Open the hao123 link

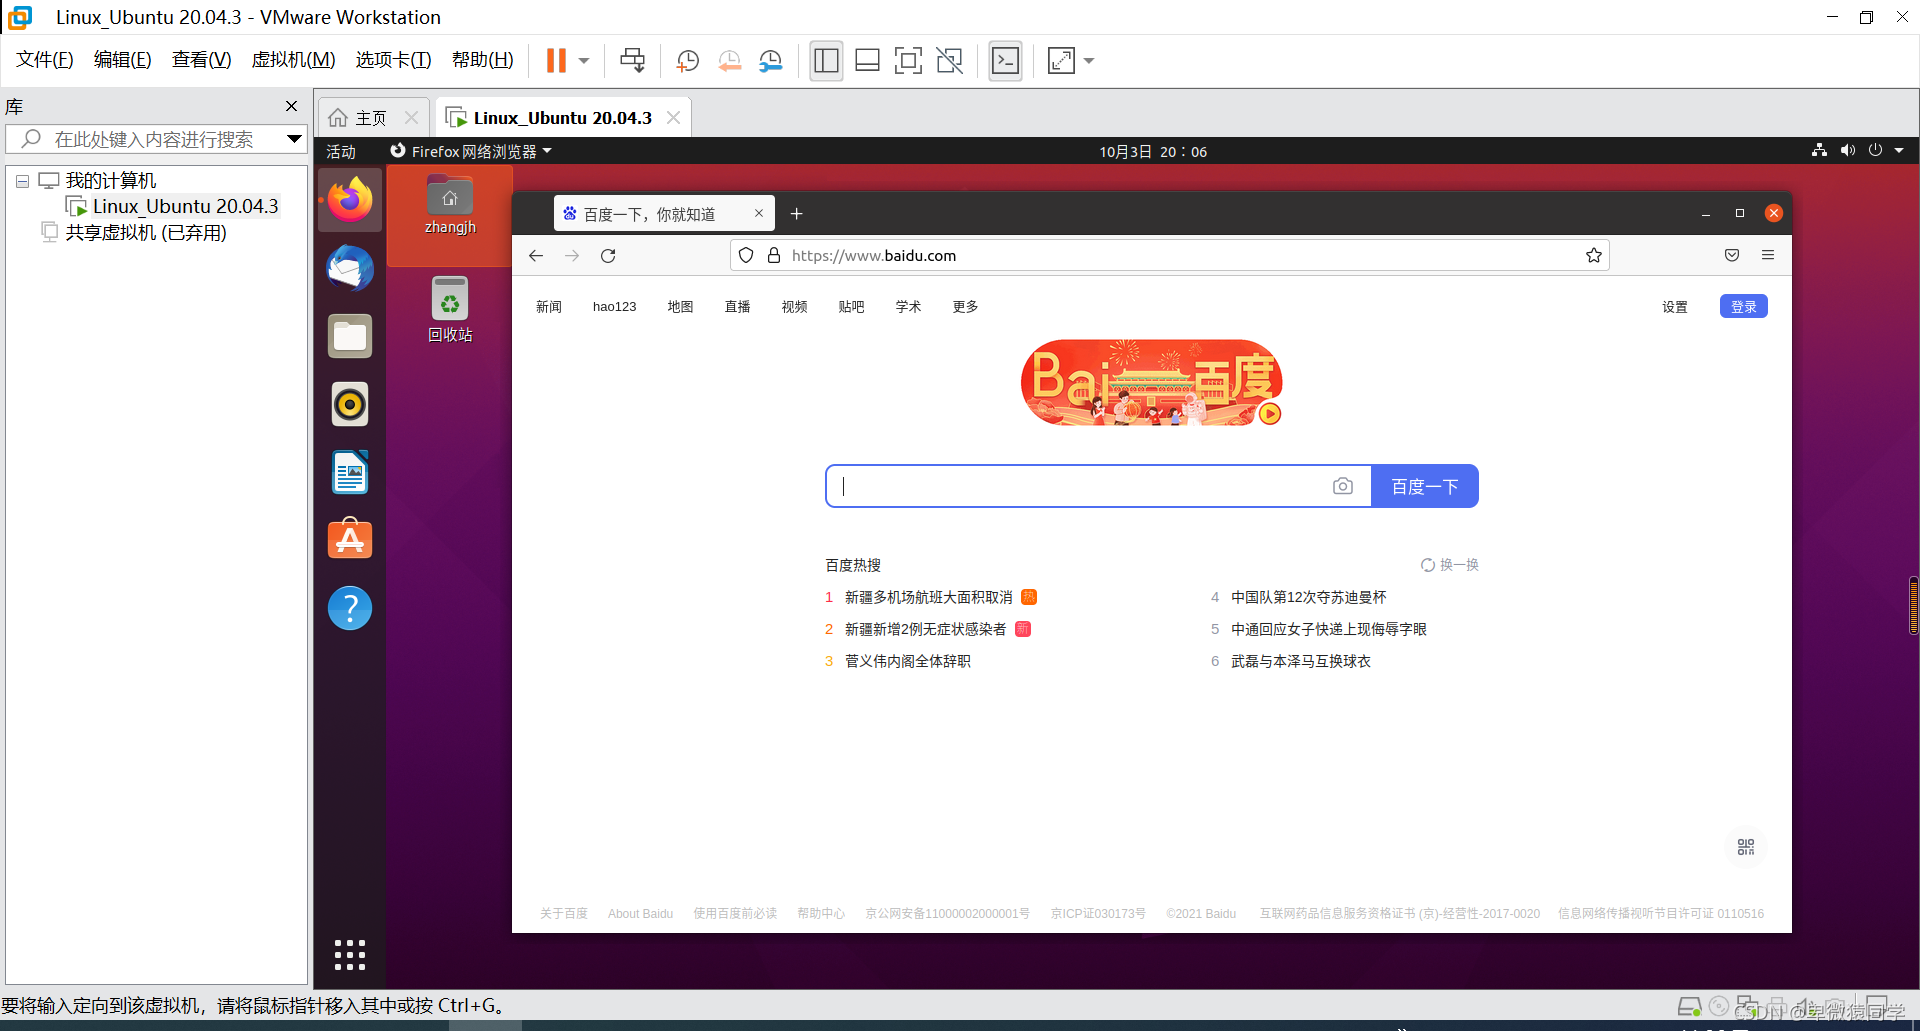pyautogui.click(x=614, y=307)
